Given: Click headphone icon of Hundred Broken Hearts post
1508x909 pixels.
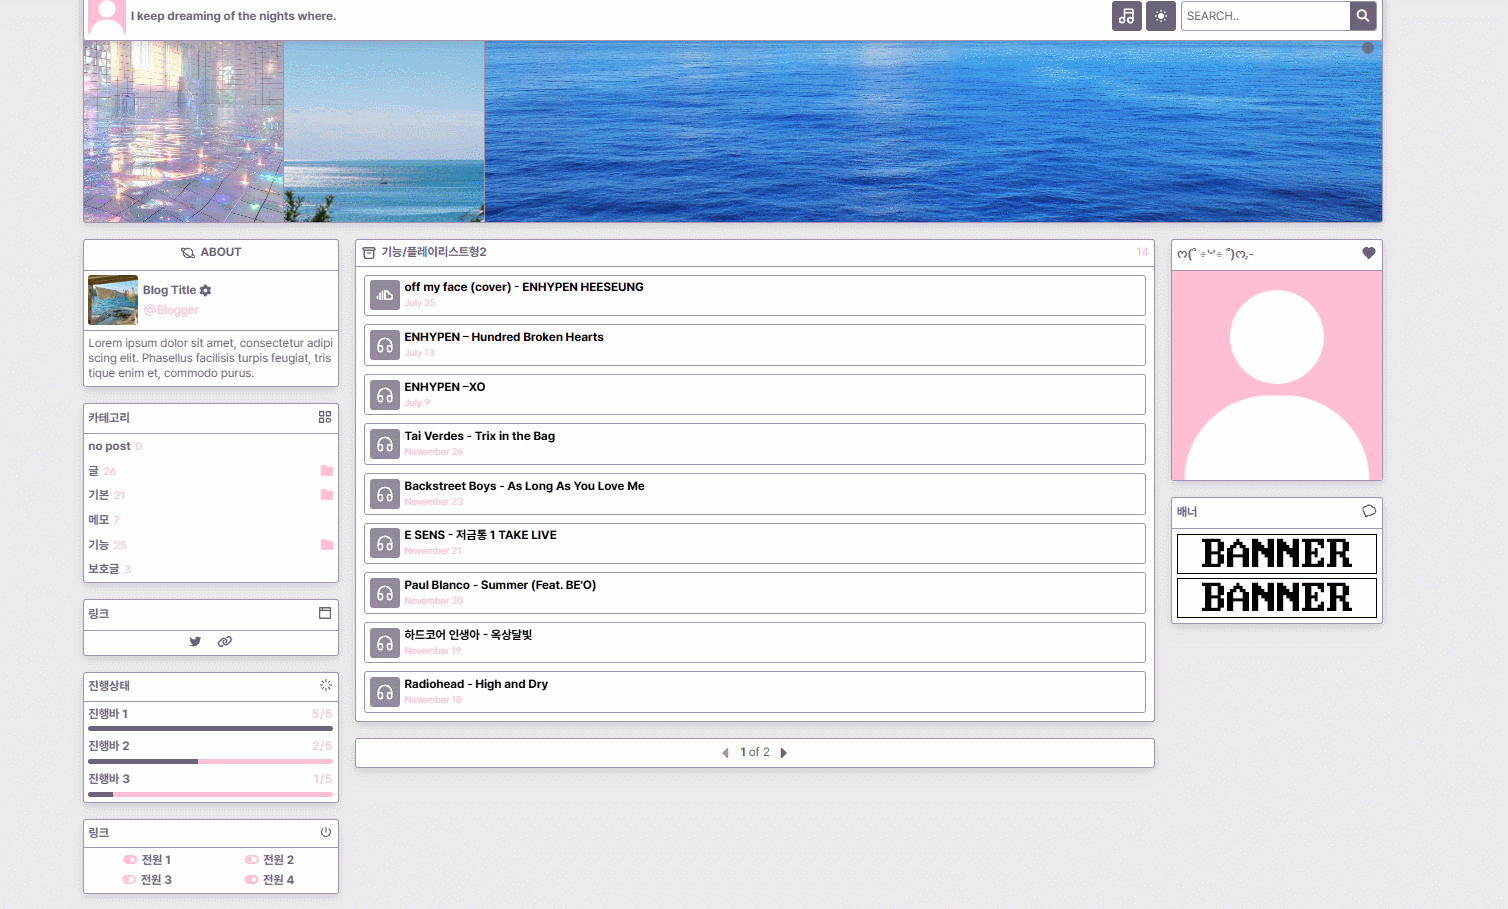Looking at the screenshot, I should [x=385, y=345].
